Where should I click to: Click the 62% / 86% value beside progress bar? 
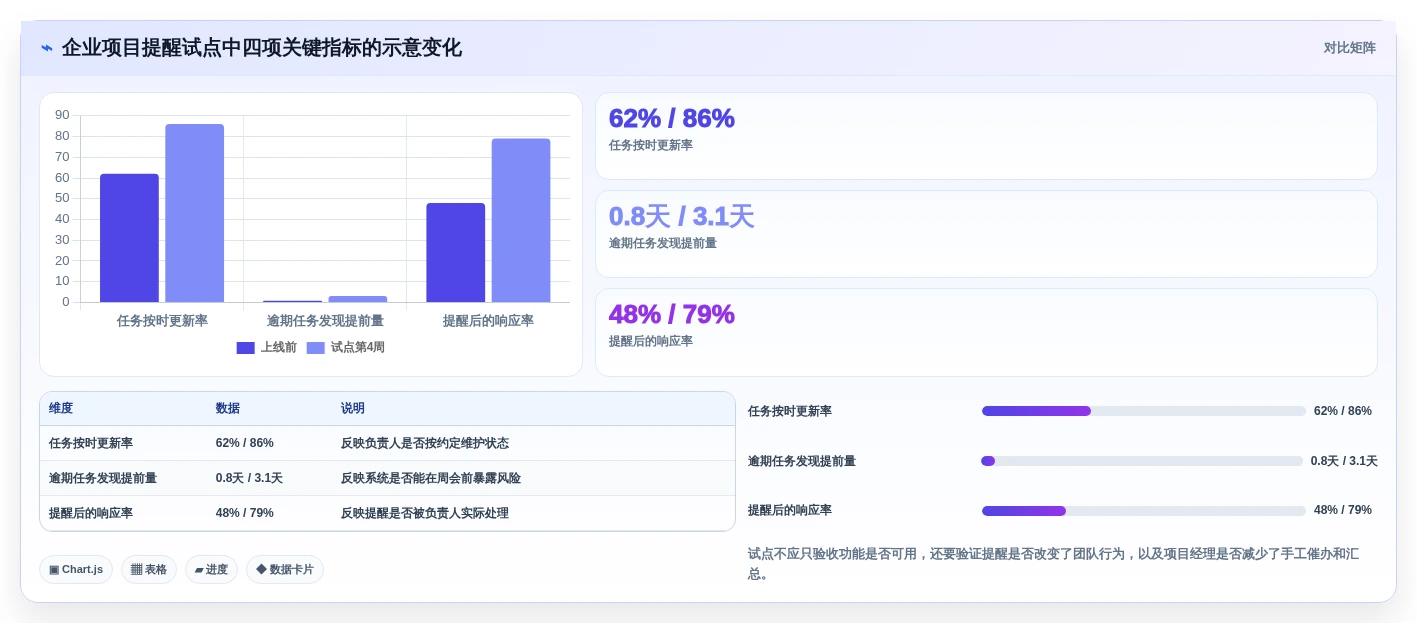(x=1343, y=411)
